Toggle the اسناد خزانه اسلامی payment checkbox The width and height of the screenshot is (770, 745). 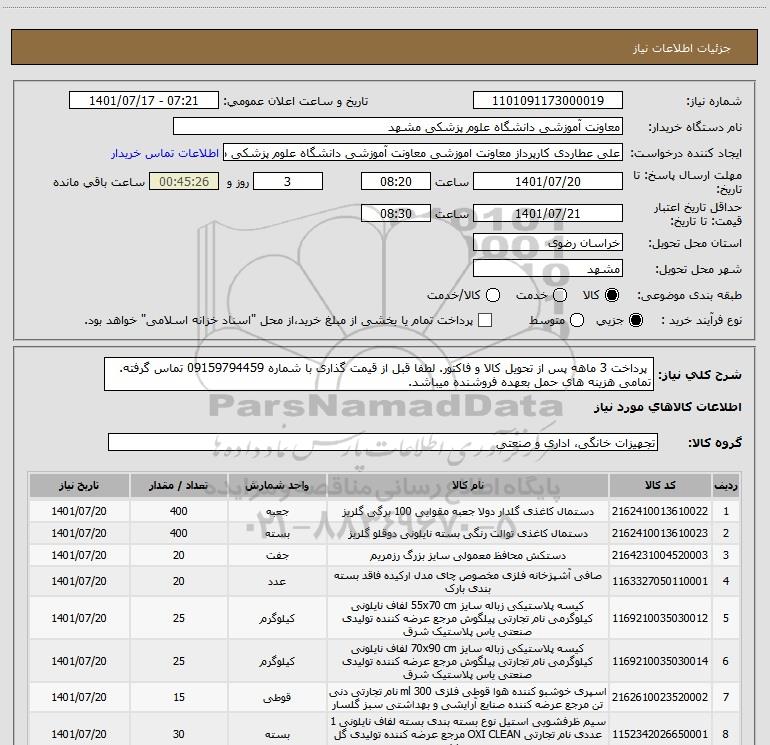click(x=485, y=320)
